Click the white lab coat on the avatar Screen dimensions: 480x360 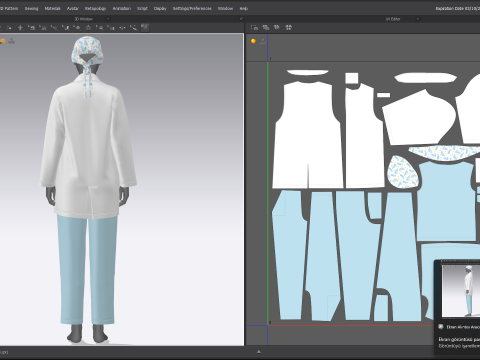tap(87, 143)
